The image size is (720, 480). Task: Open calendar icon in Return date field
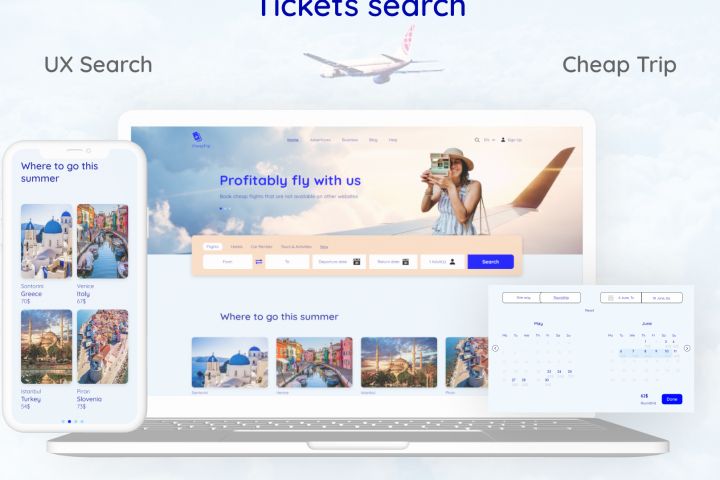pyautogui.click(x=405, y=262)
